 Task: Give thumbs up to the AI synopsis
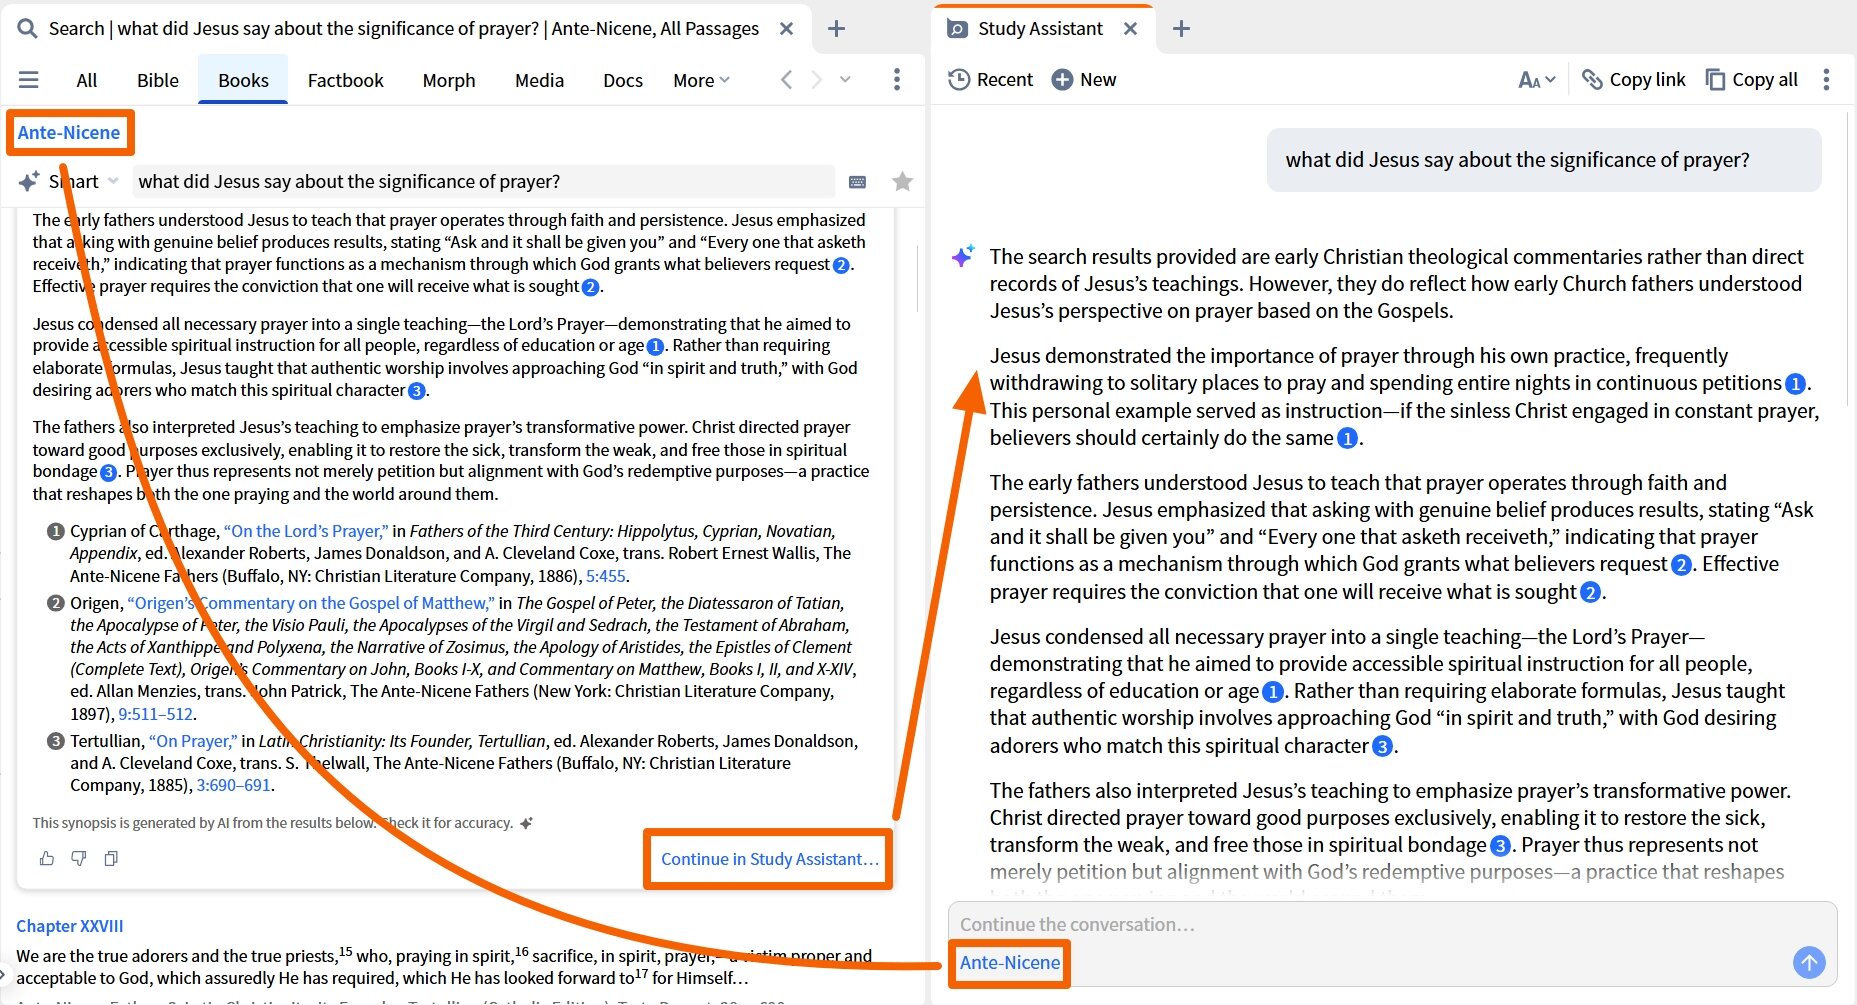(47, 858)
